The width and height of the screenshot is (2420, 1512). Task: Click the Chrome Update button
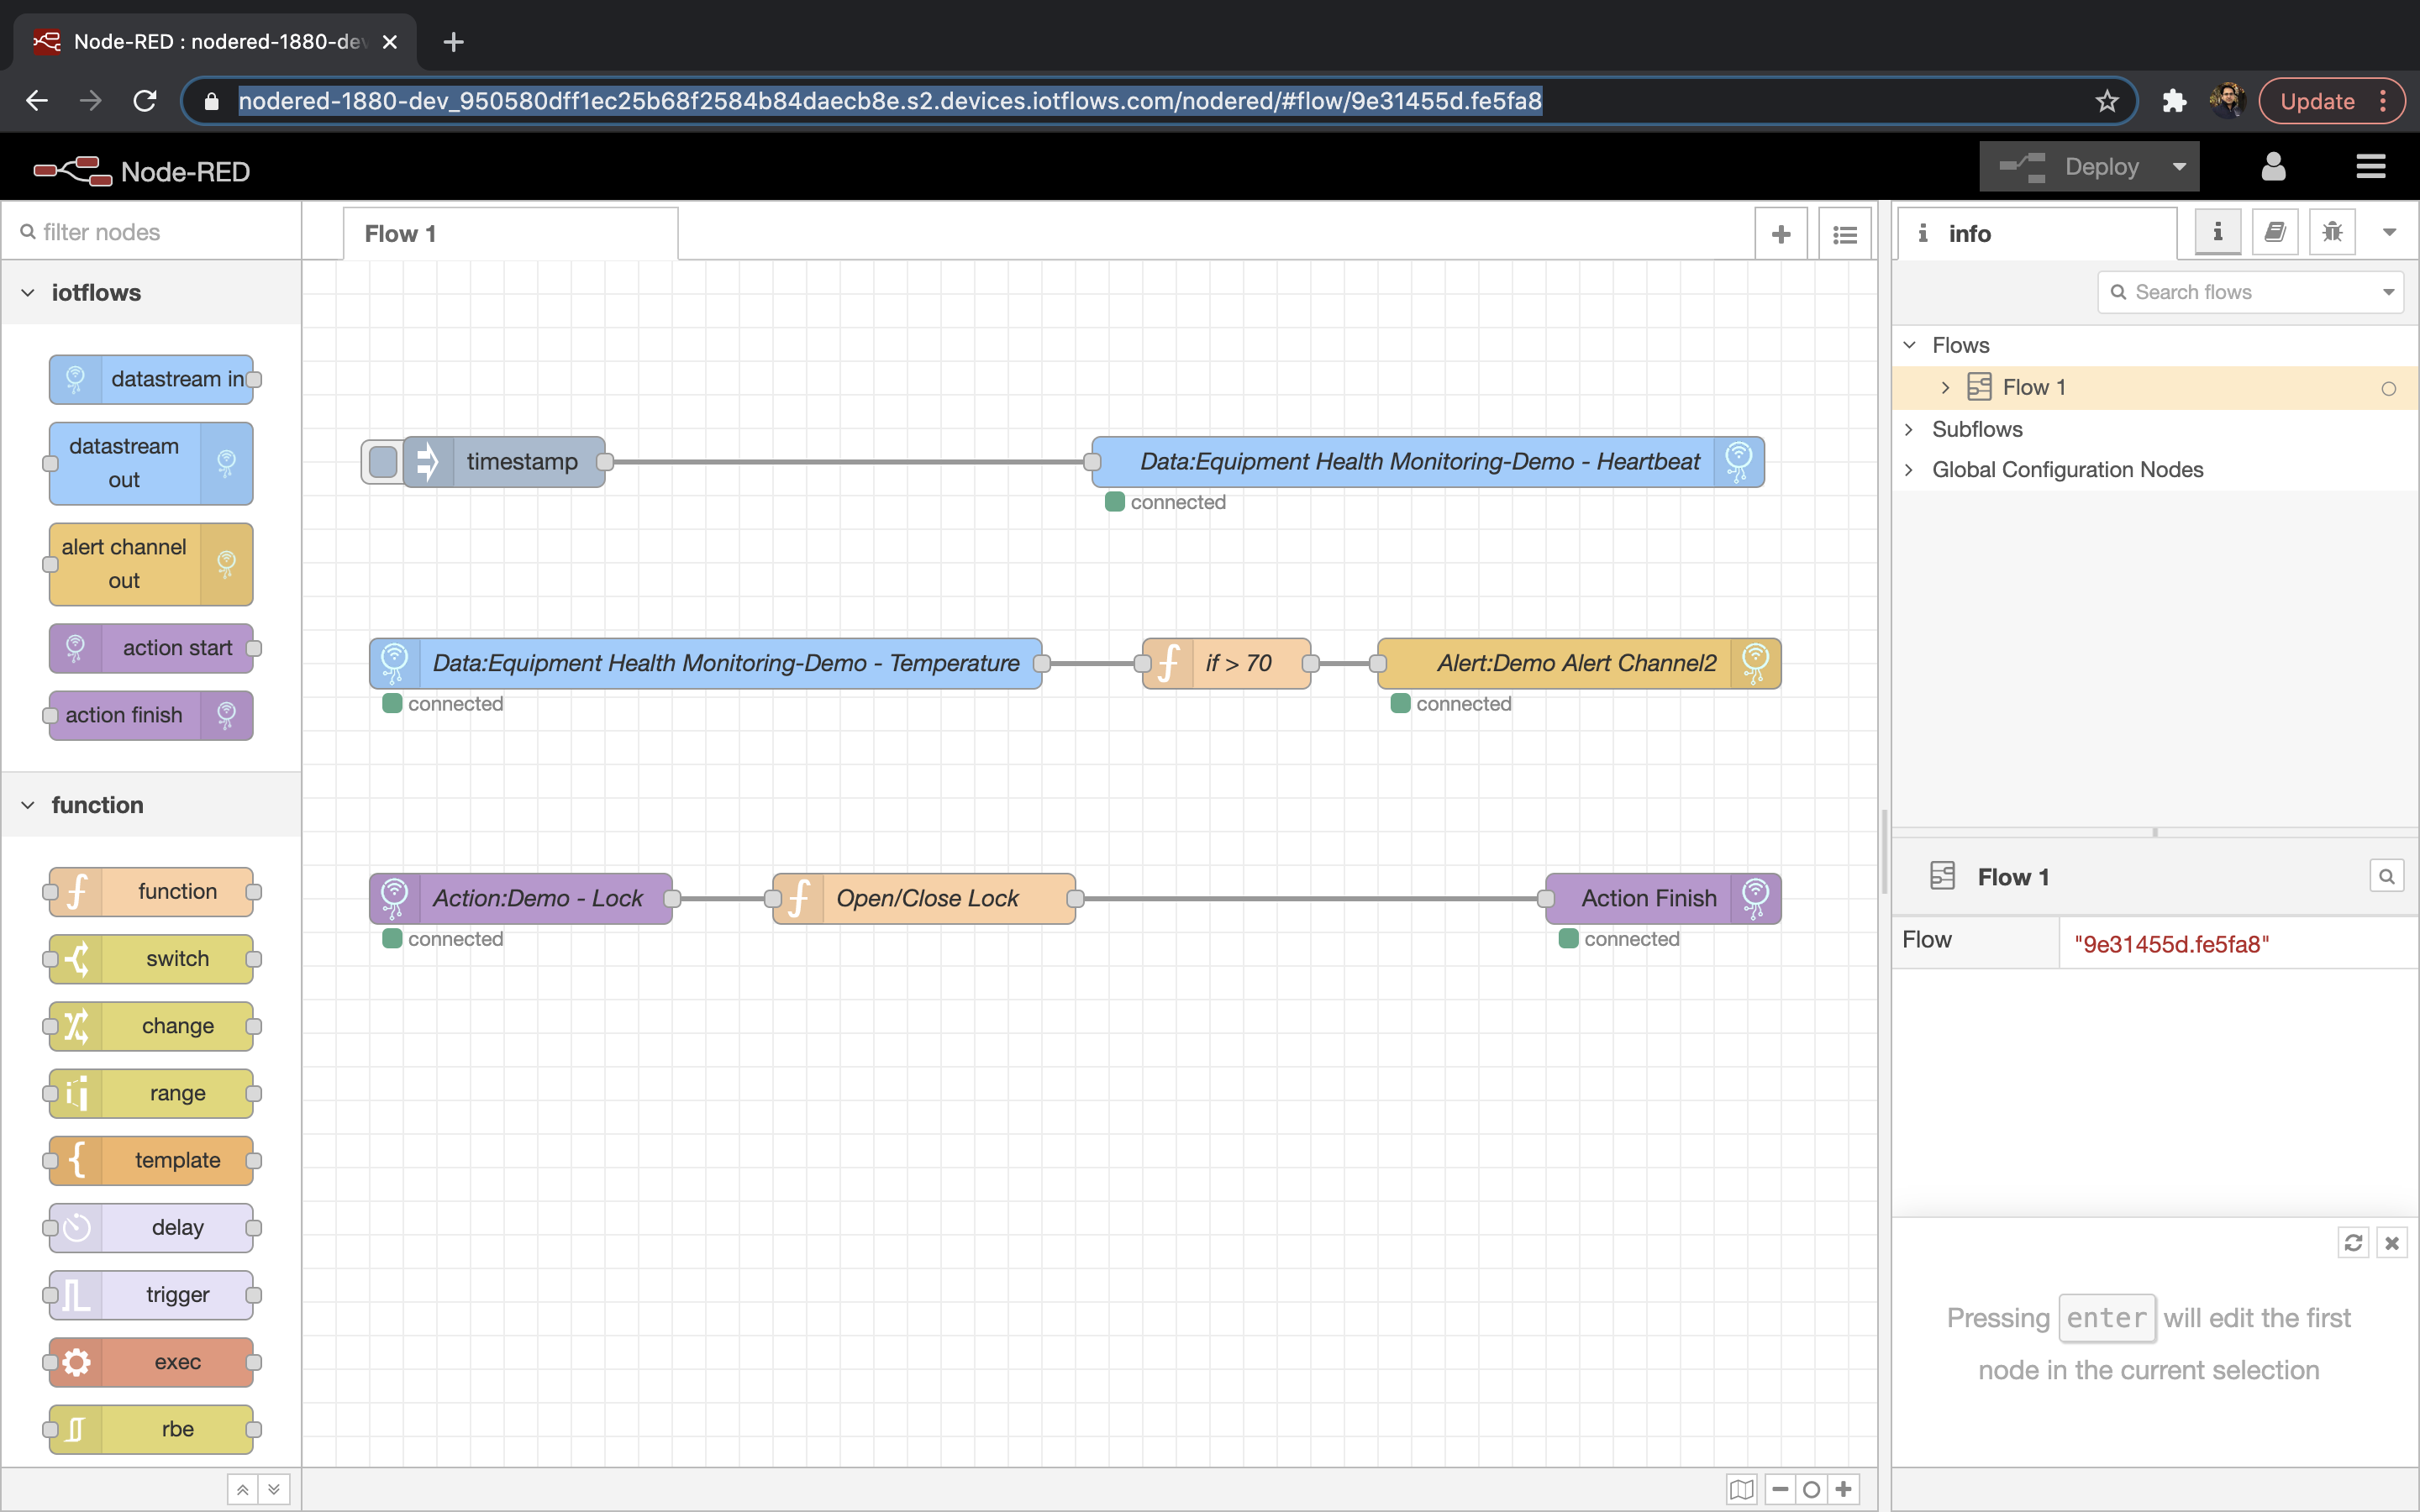pyautogui.click(x=2317, y=101)
